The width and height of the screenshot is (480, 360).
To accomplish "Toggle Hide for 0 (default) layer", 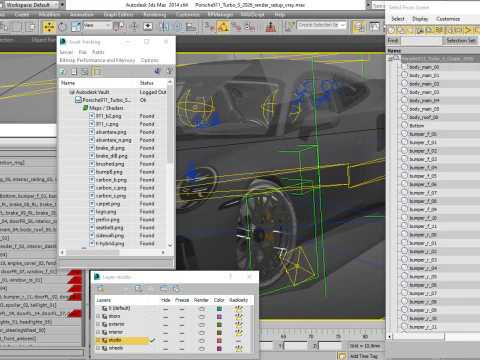I will [165, 308].
